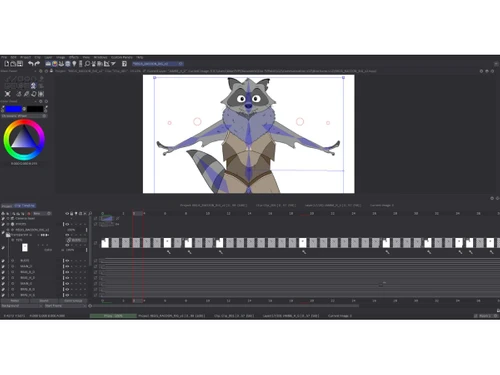Hide the MAIN_G layer
Screen dimensions: 500x375
(x=67, y=284)
